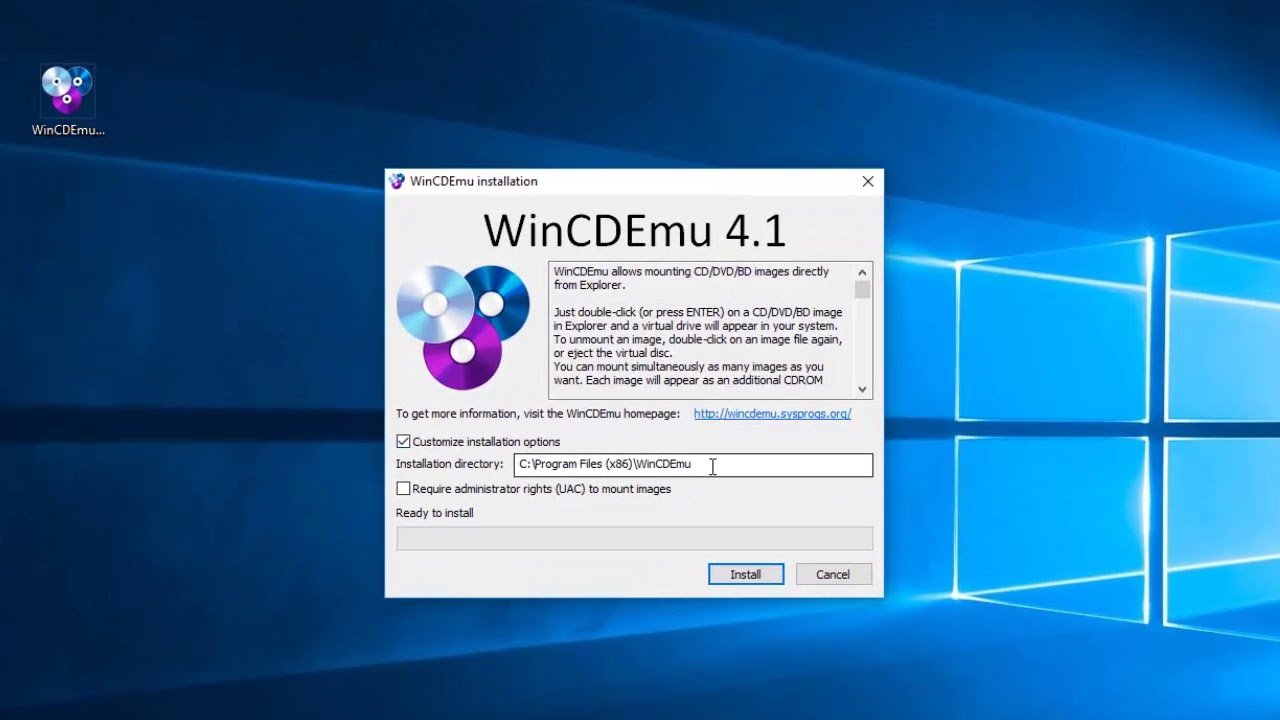The width and height of the screenshot is (1280, 720).
Task: Click the "To get more information" text
Action: click(x=538, y=414)
